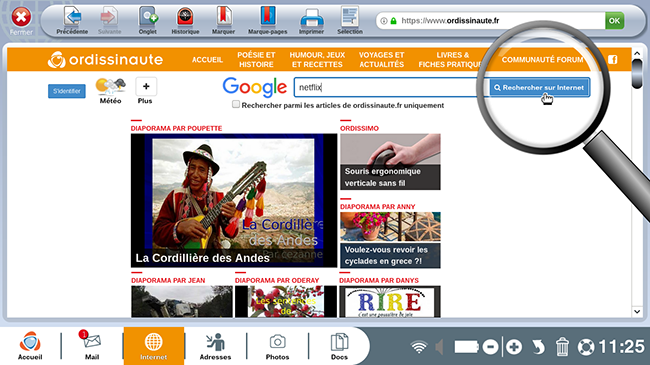Open POÉSIE ET HISTOIRE menu

tap(256, 60)
